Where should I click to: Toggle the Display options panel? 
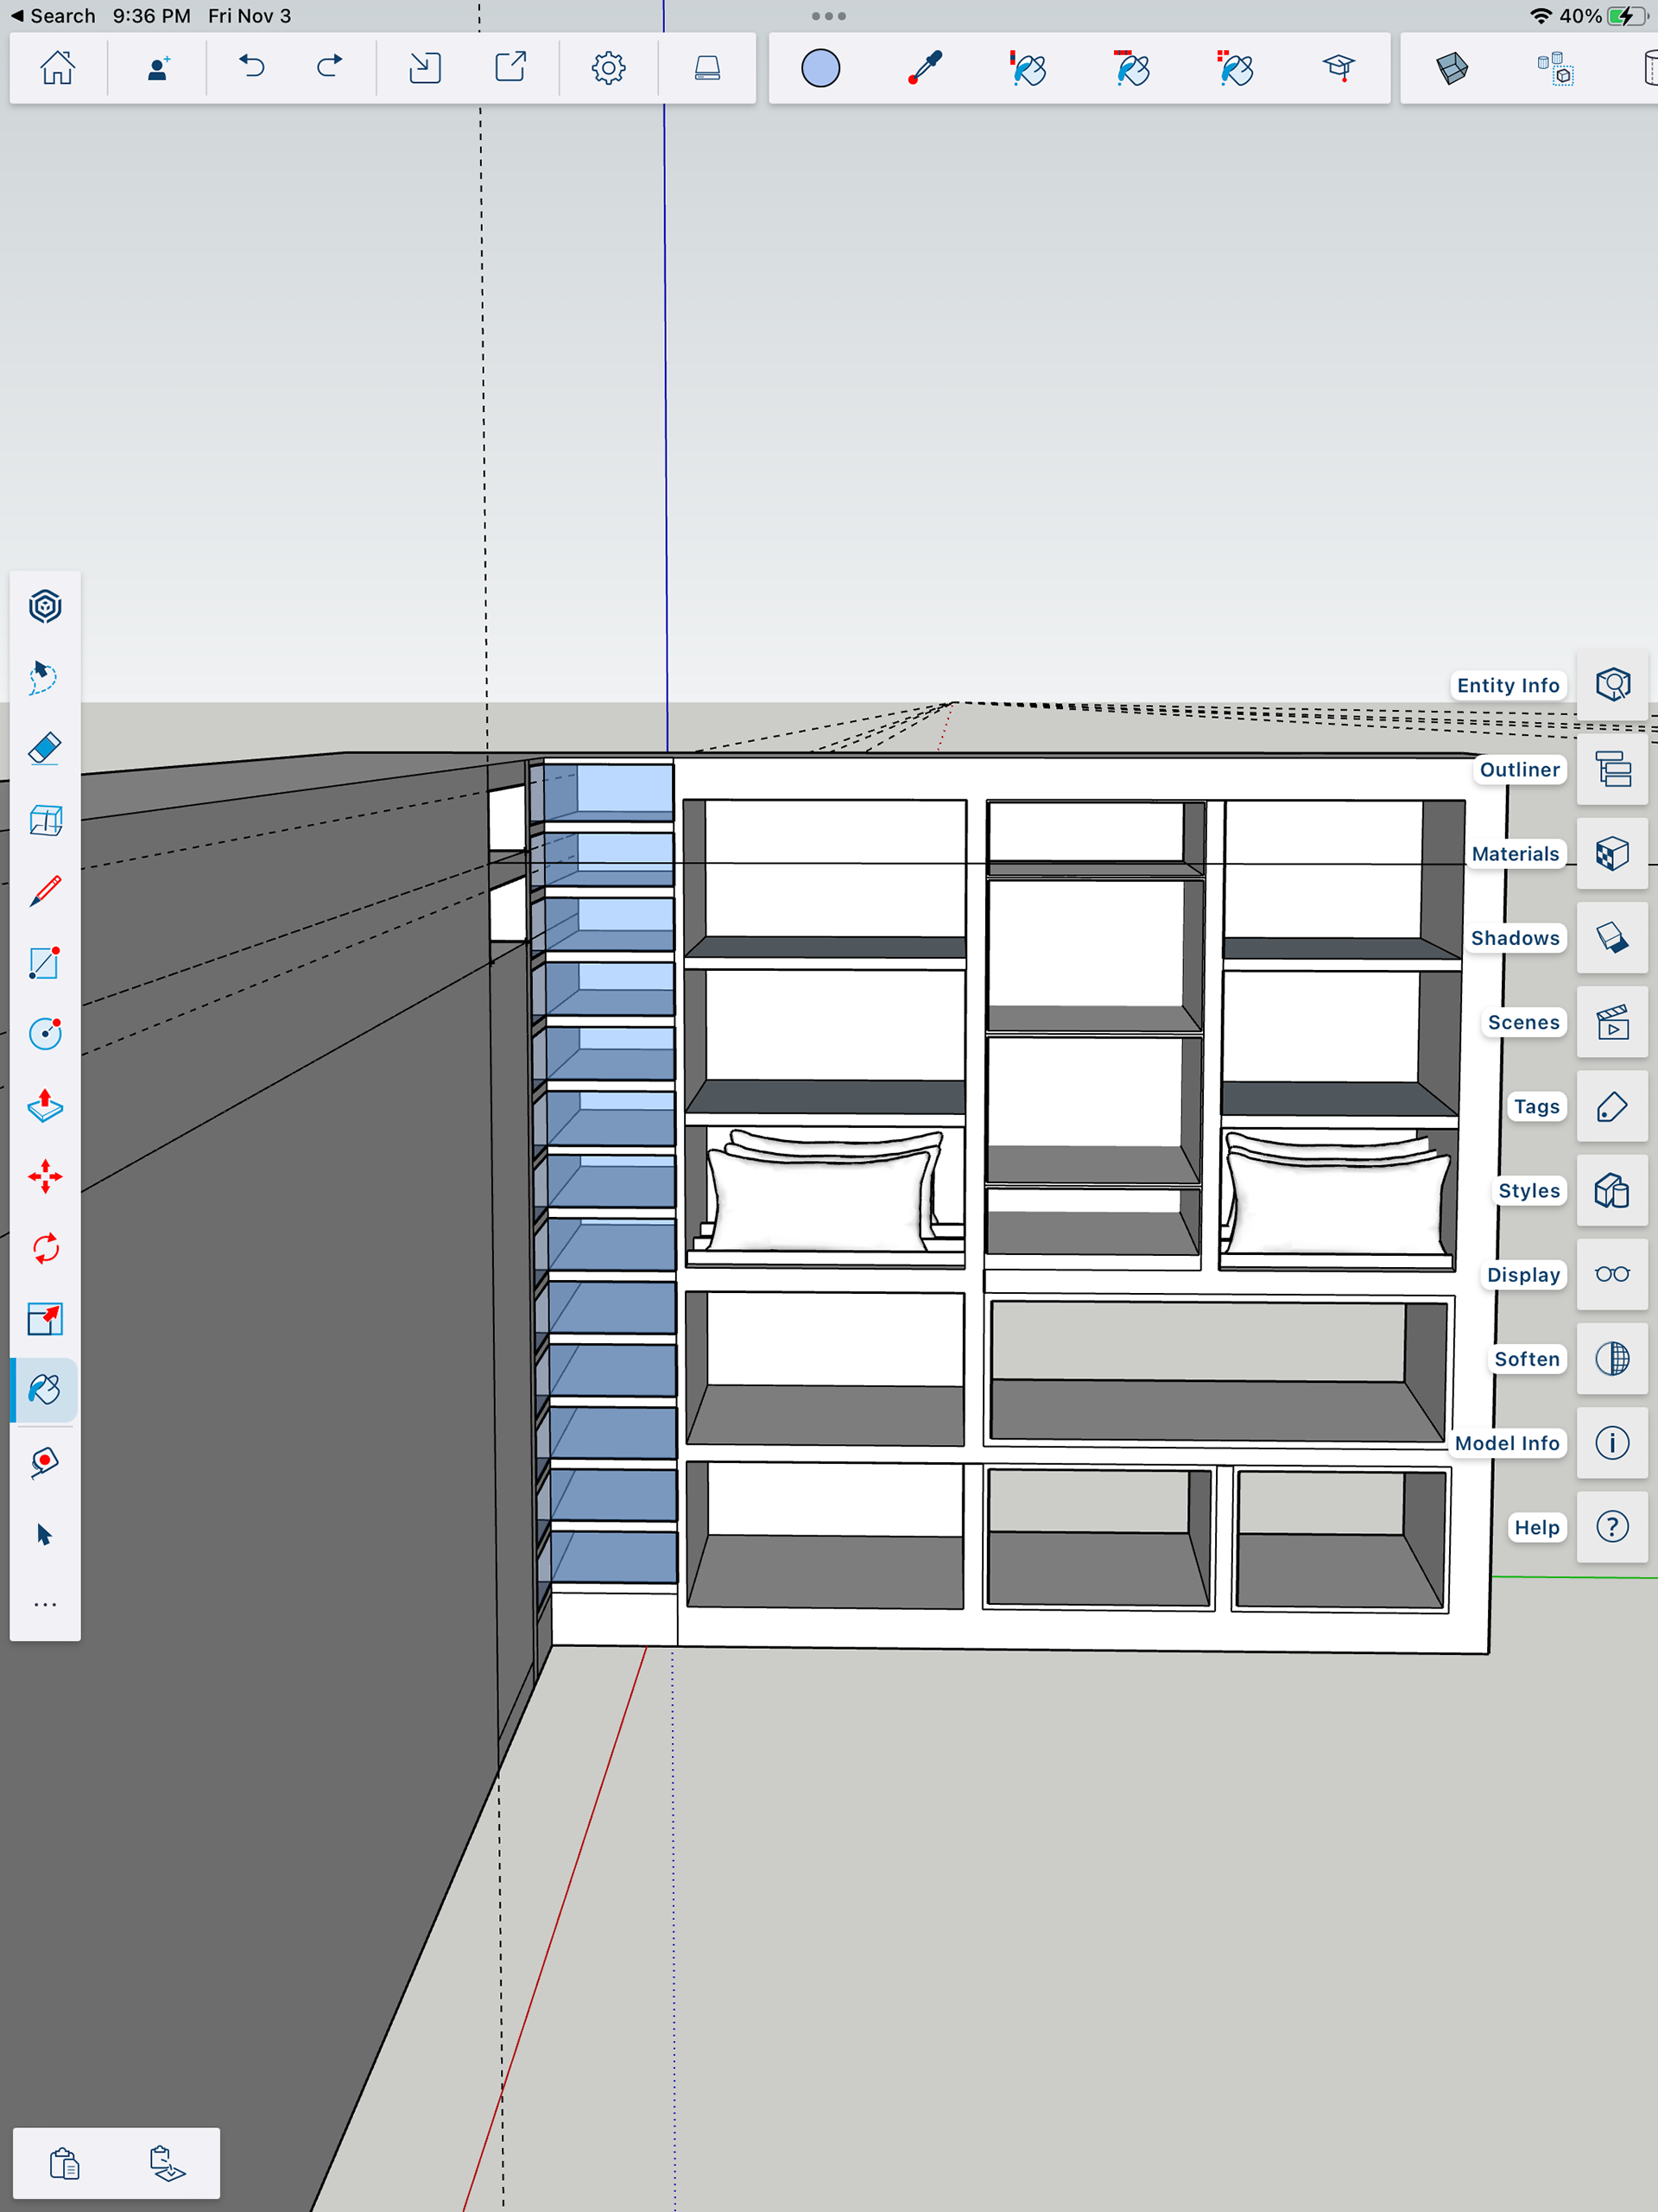tap(1612, 1274)
